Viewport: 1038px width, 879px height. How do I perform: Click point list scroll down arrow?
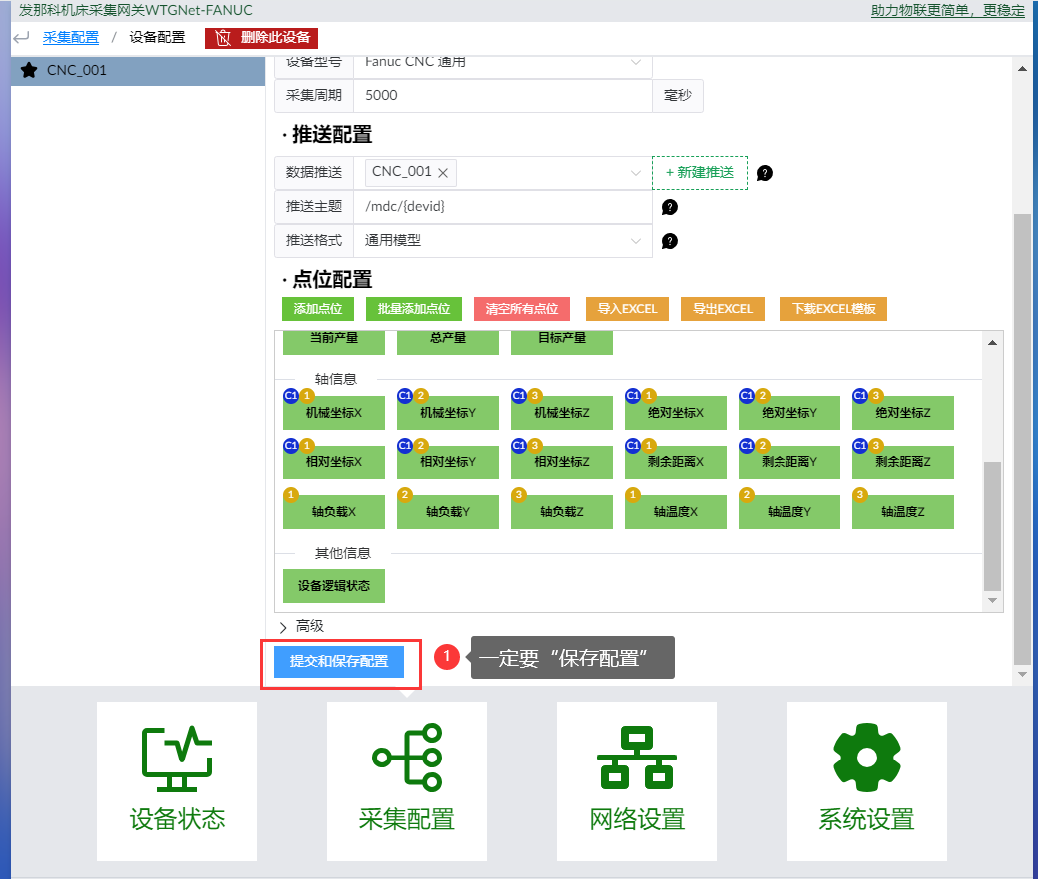[x=992, y=600]
